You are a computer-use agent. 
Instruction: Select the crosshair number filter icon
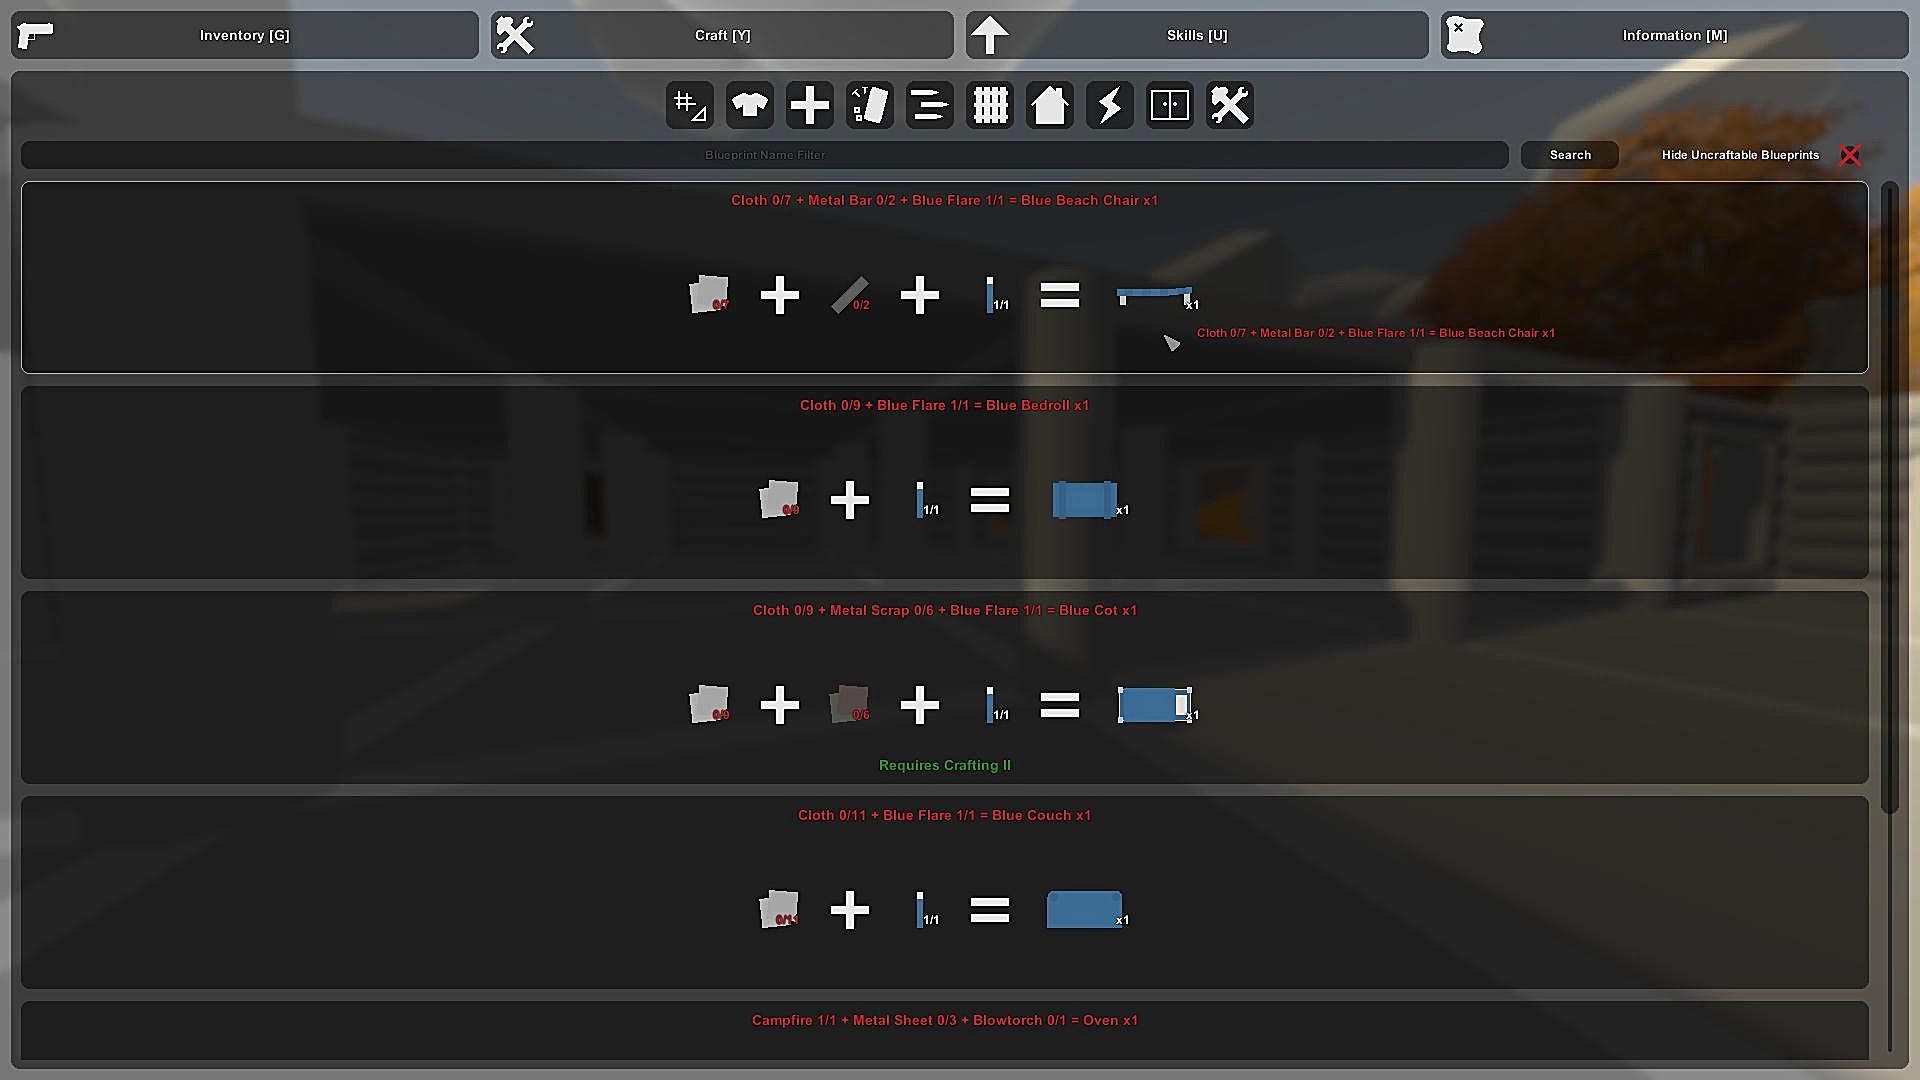pos(688,104)
